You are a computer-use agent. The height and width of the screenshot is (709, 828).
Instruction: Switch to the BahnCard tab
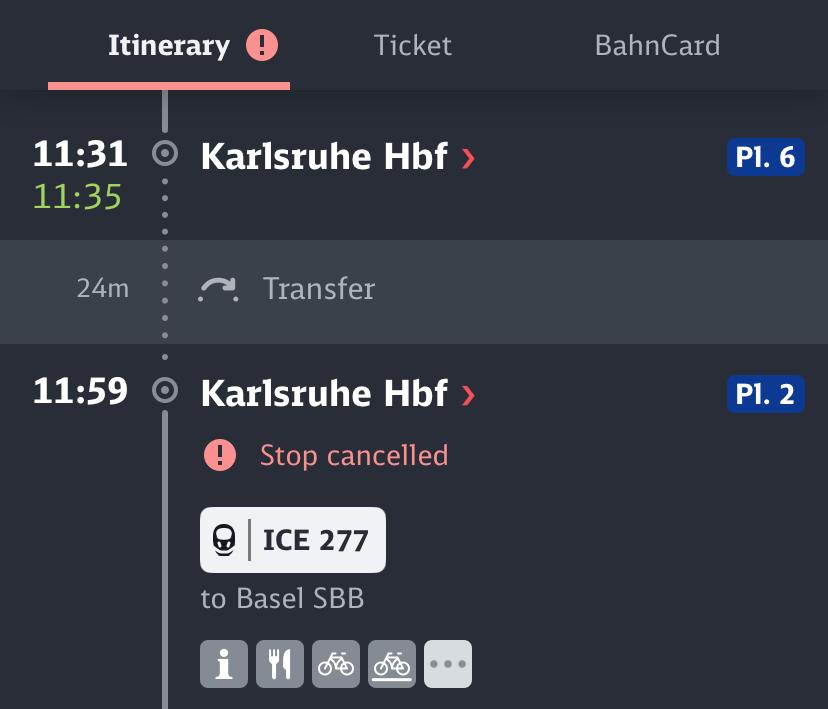click(657, 46)
